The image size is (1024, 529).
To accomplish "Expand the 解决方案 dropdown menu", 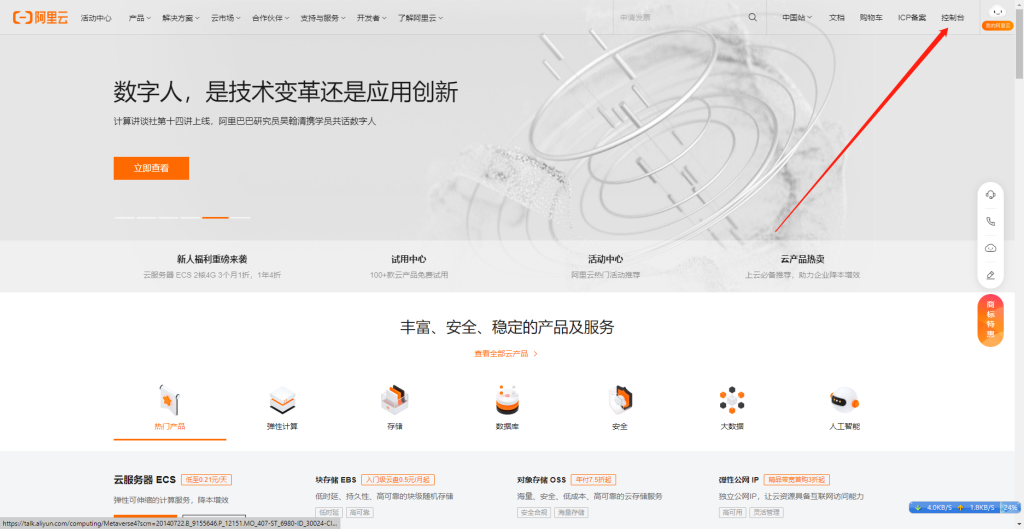I will click(181, 18).
